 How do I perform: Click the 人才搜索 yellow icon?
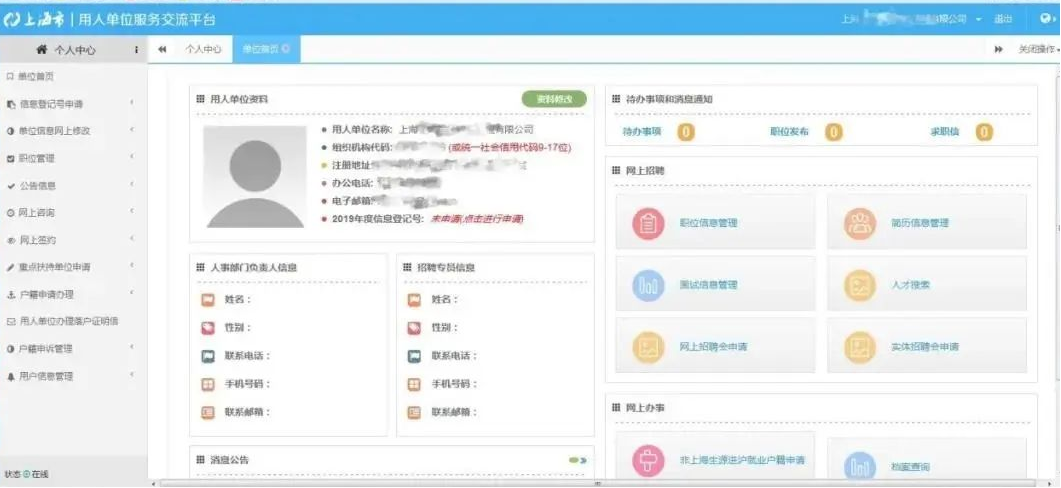coord(860,286)
